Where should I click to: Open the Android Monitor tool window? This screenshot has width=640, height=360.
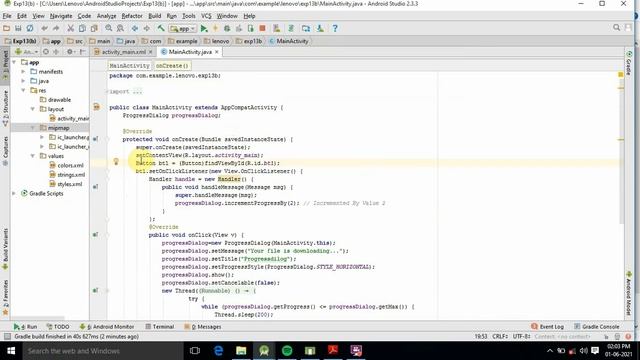pos(107,327)
